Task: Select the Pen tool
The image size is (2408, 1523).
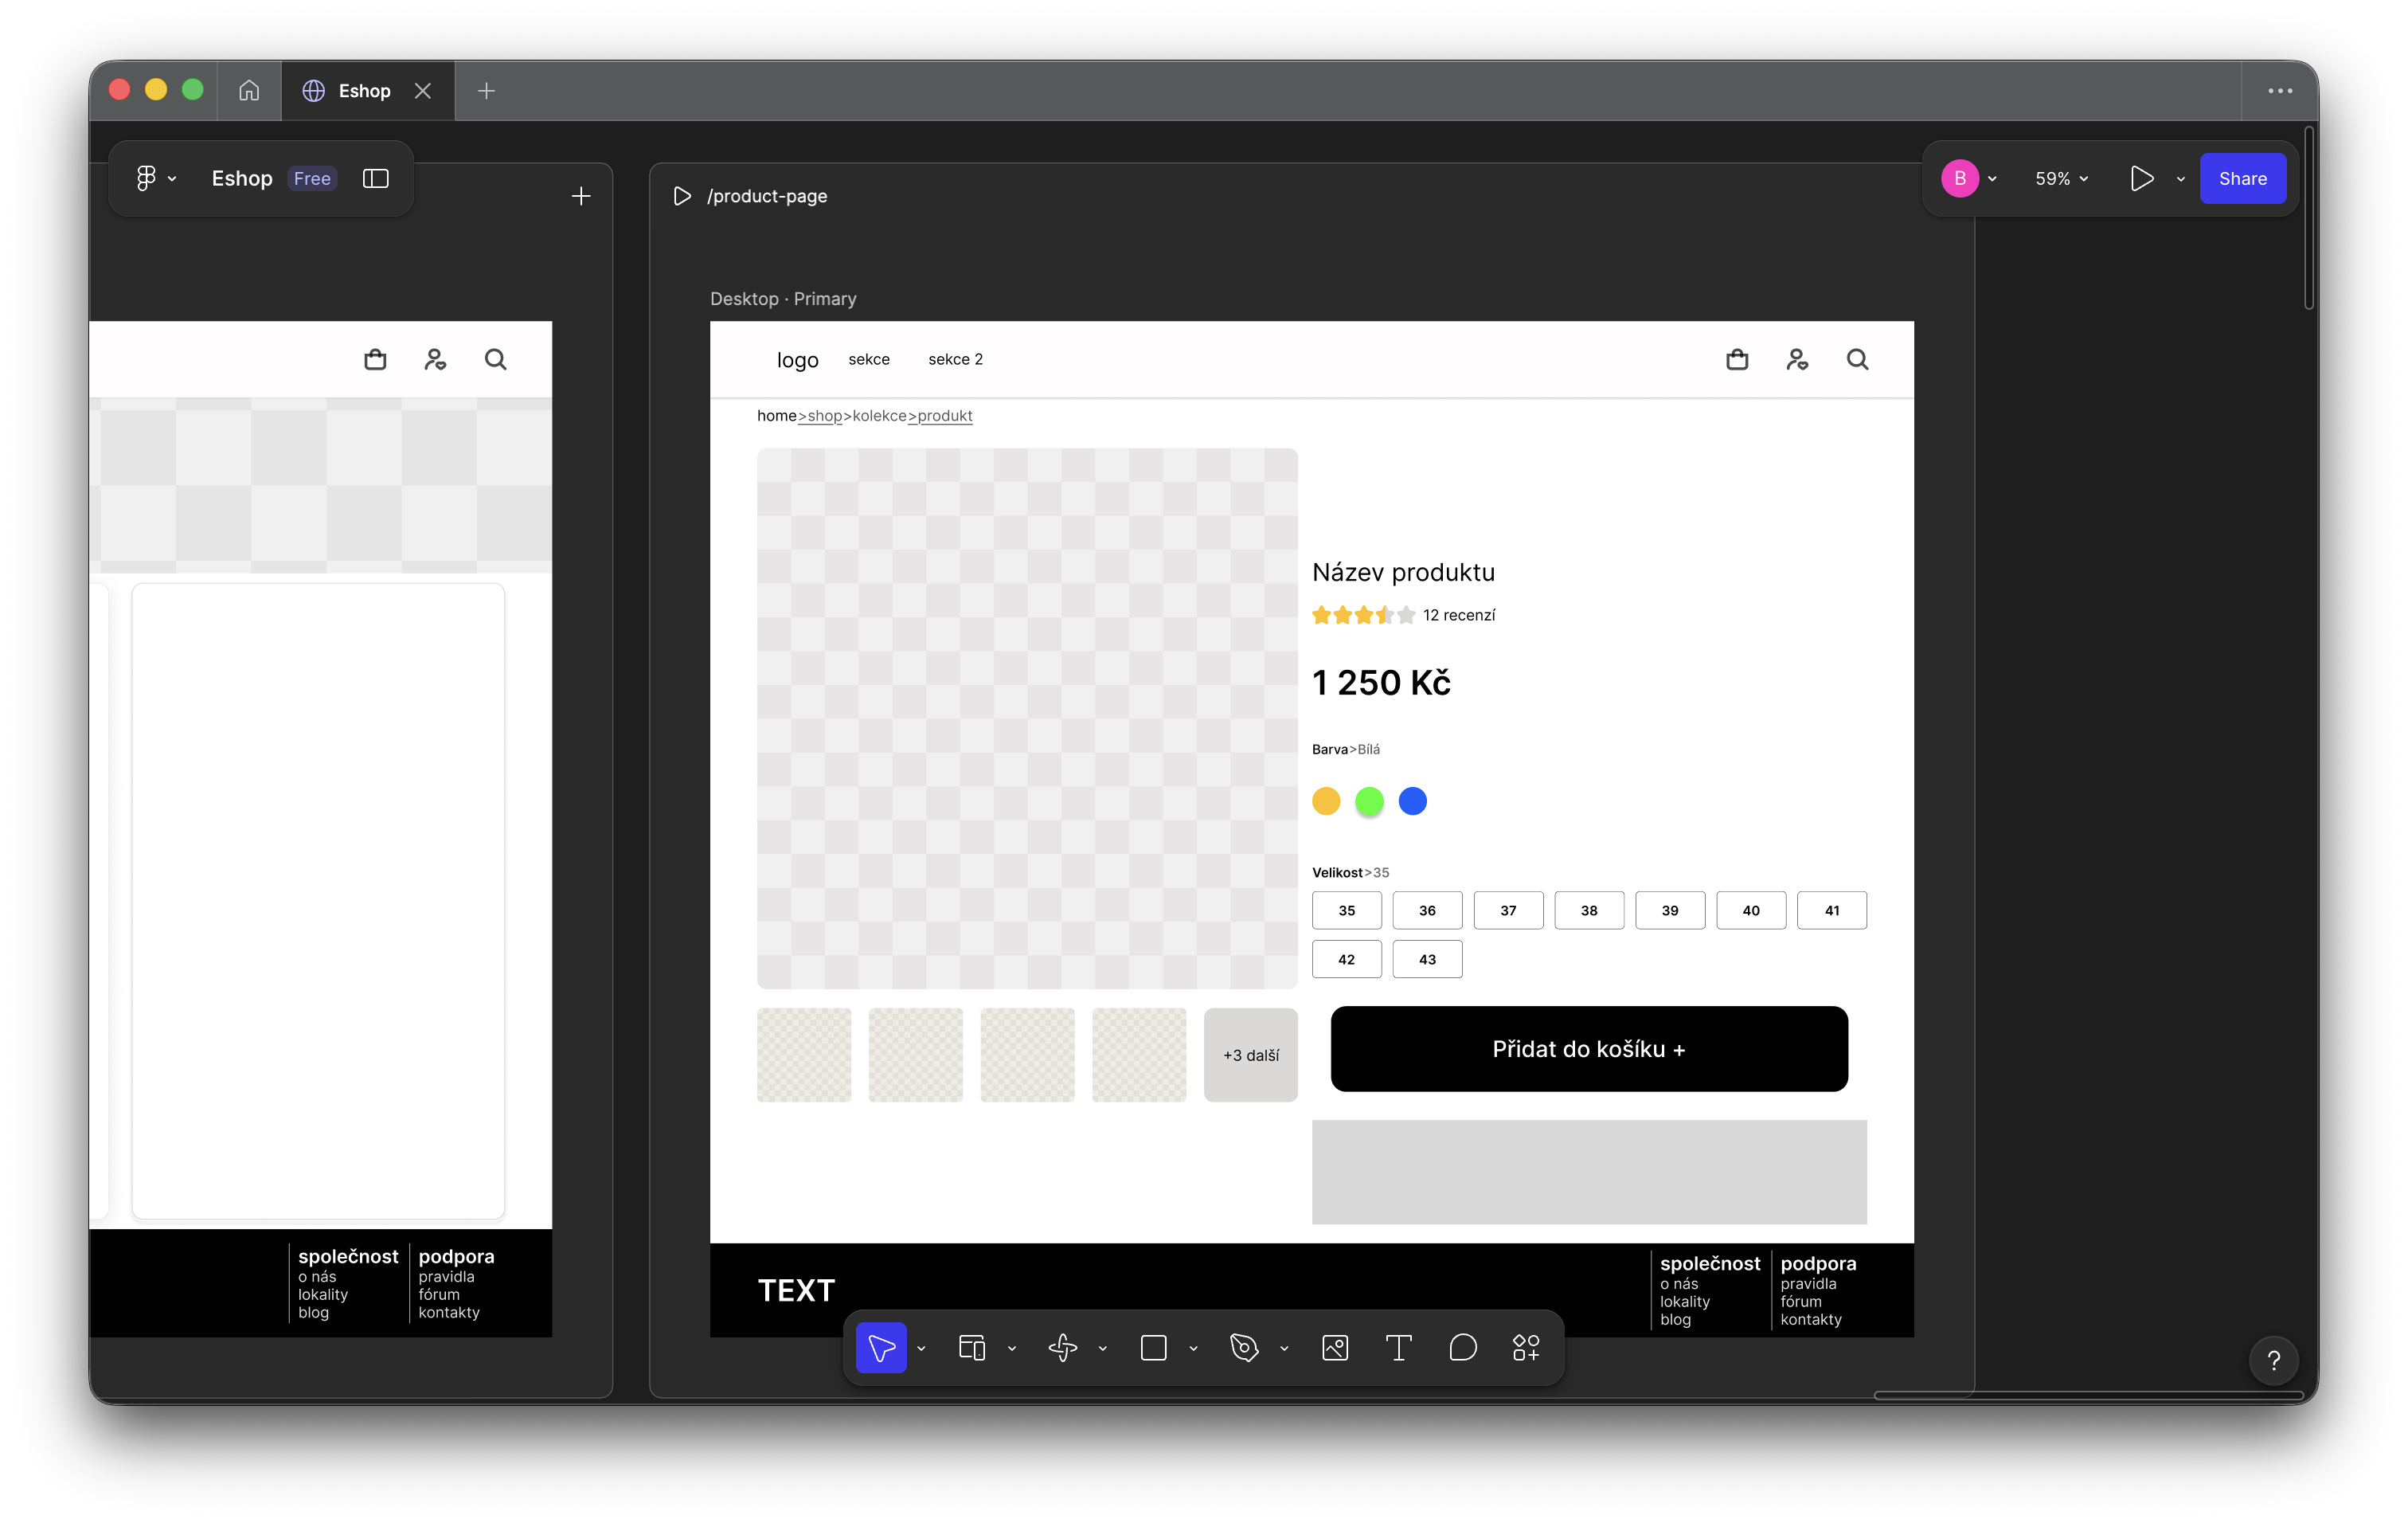Action: coord(1244,1348)
